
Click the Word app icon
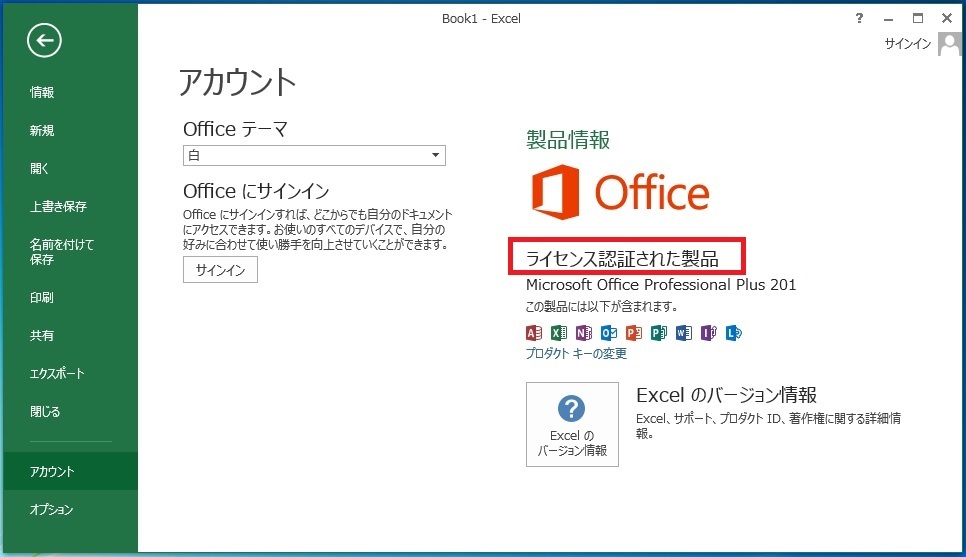coord(683,333)
